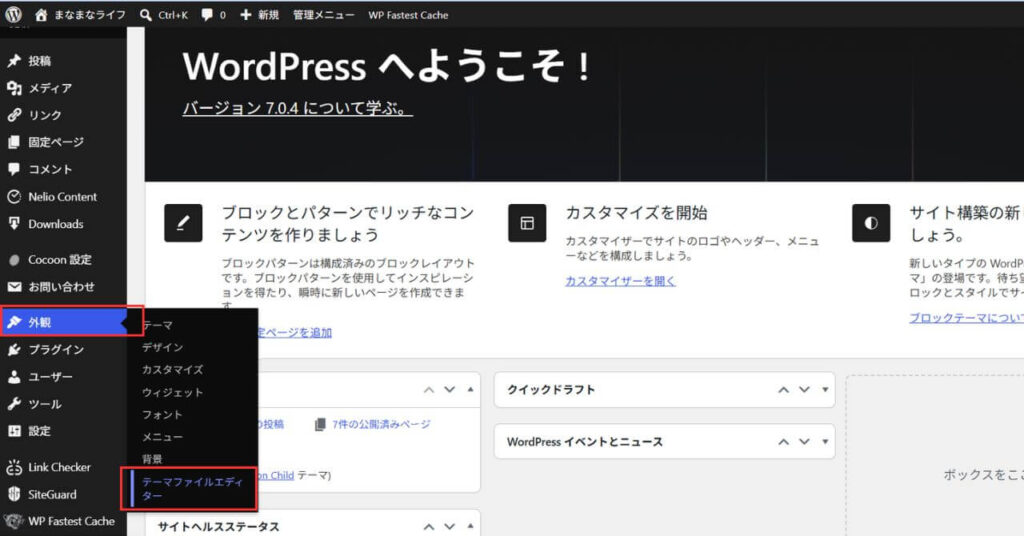This screenshot has width=1024, height=536.
Task: Click the Nelio Content icon
Action: coord(14,197)
